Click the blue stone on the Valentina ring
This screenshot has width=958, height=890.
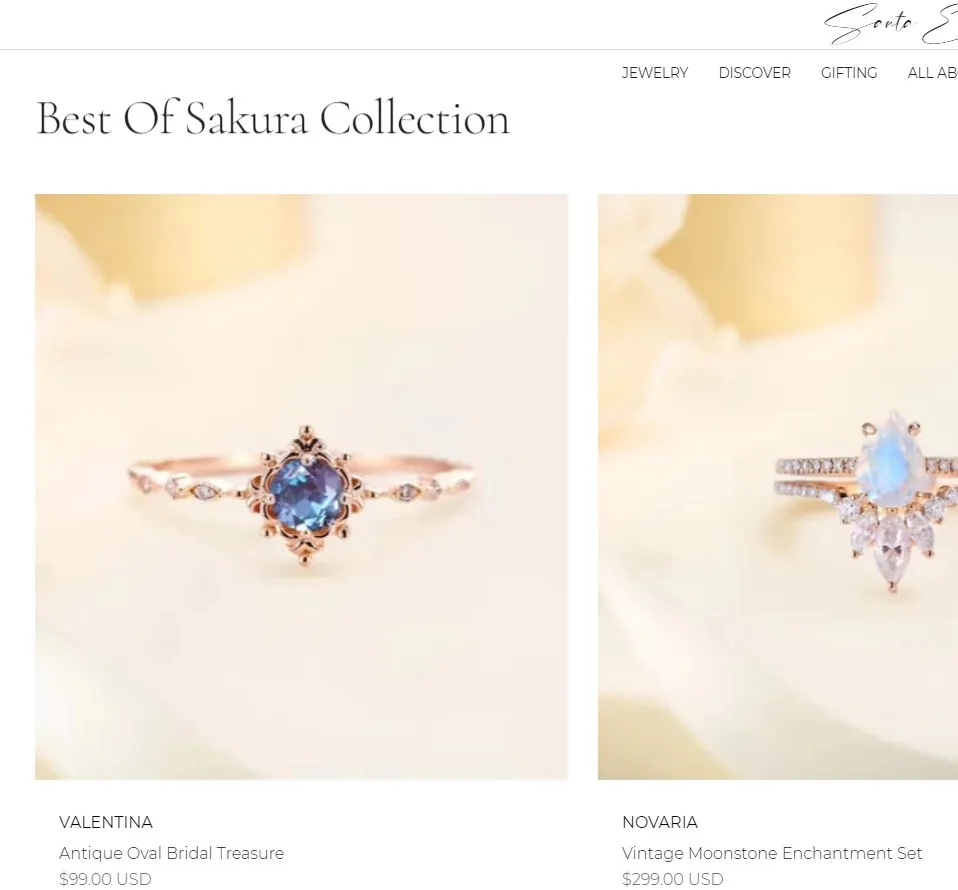302,491
